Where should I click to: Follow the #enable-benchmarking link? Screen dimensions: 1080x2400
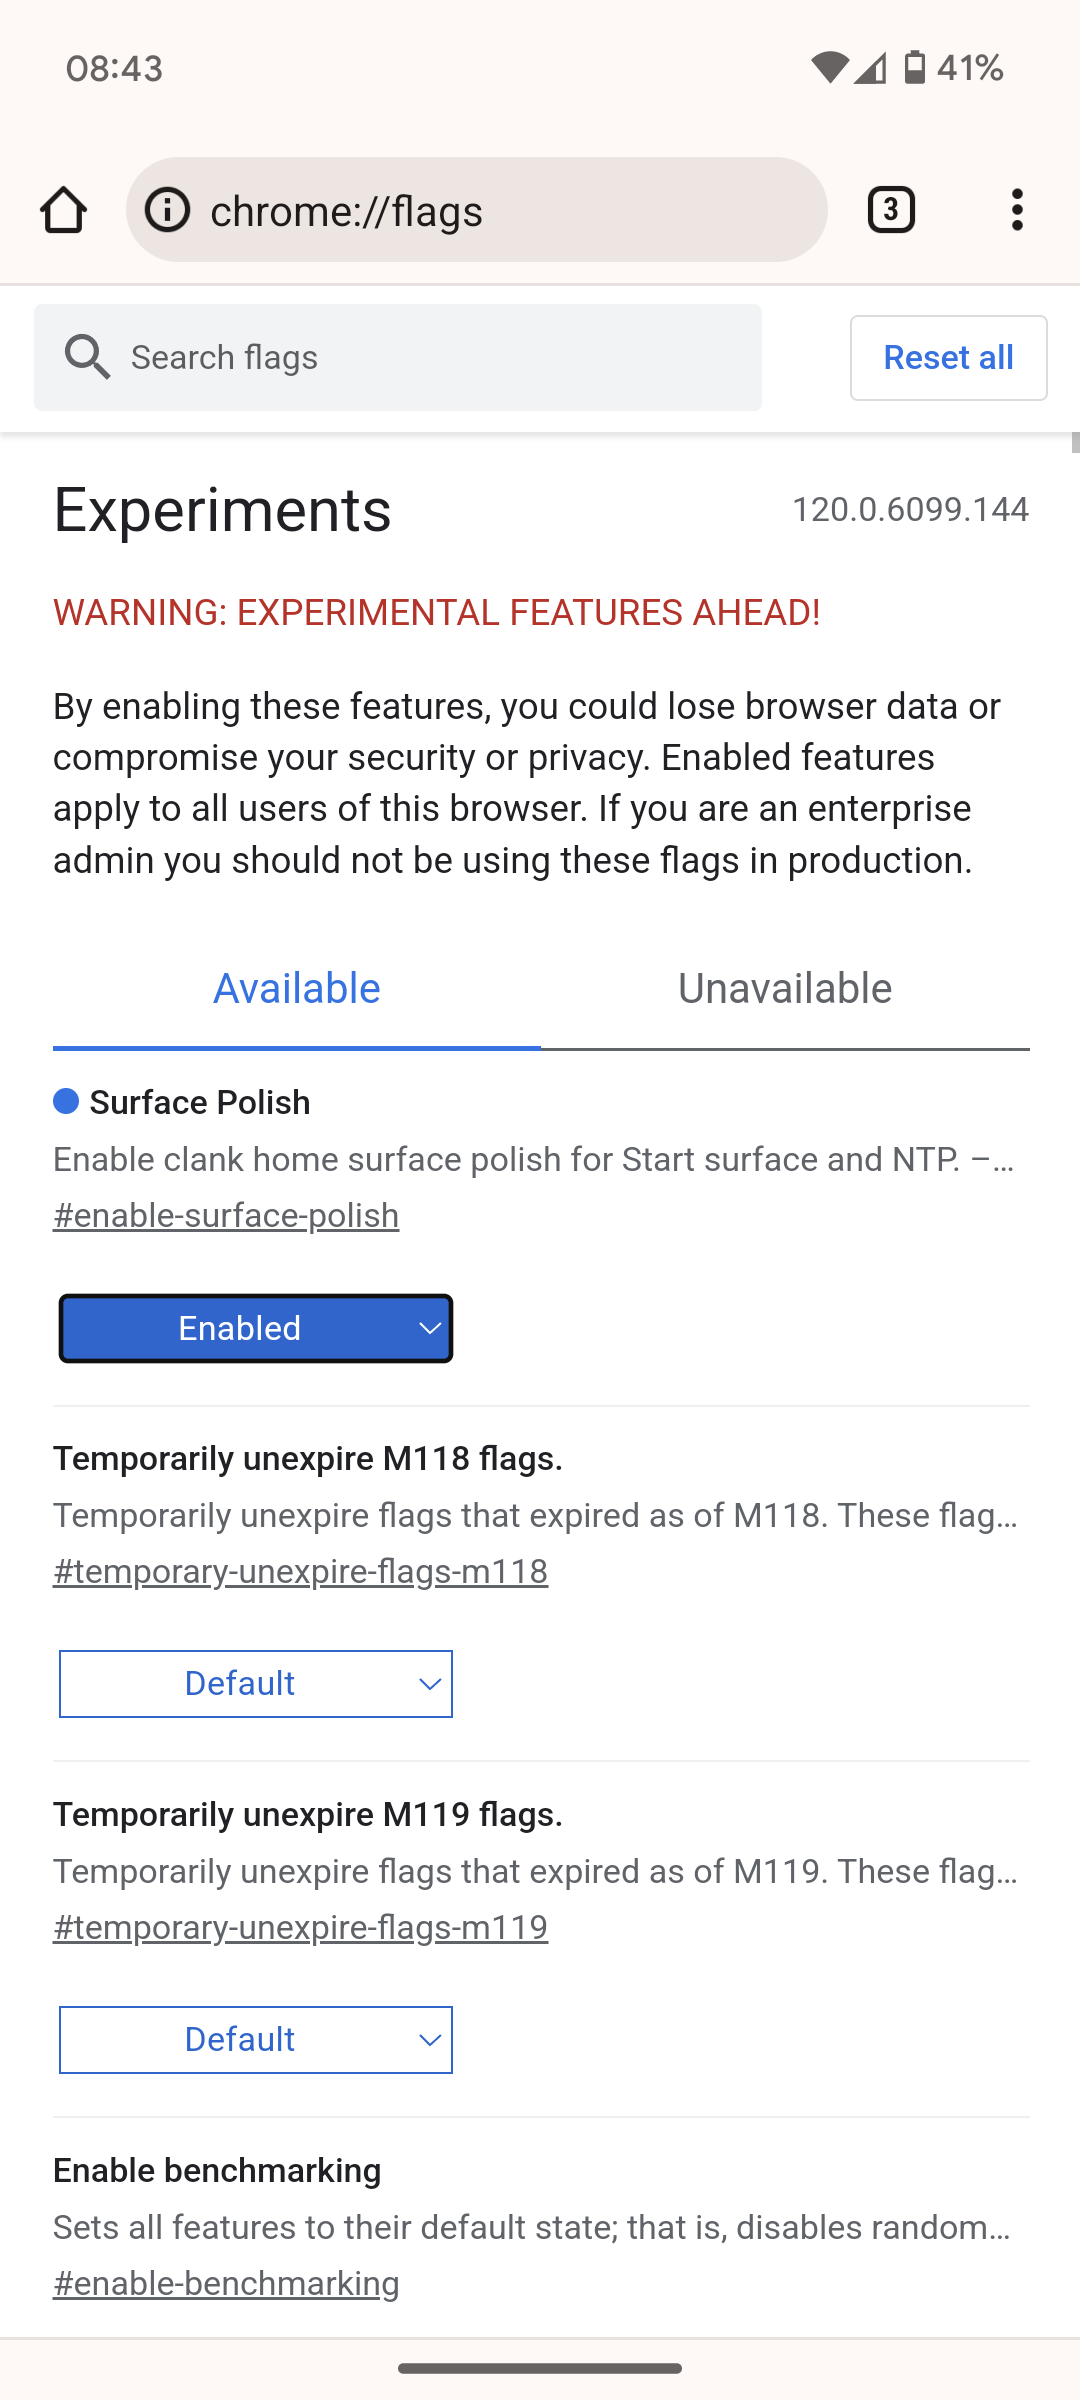pos(226,2284)
